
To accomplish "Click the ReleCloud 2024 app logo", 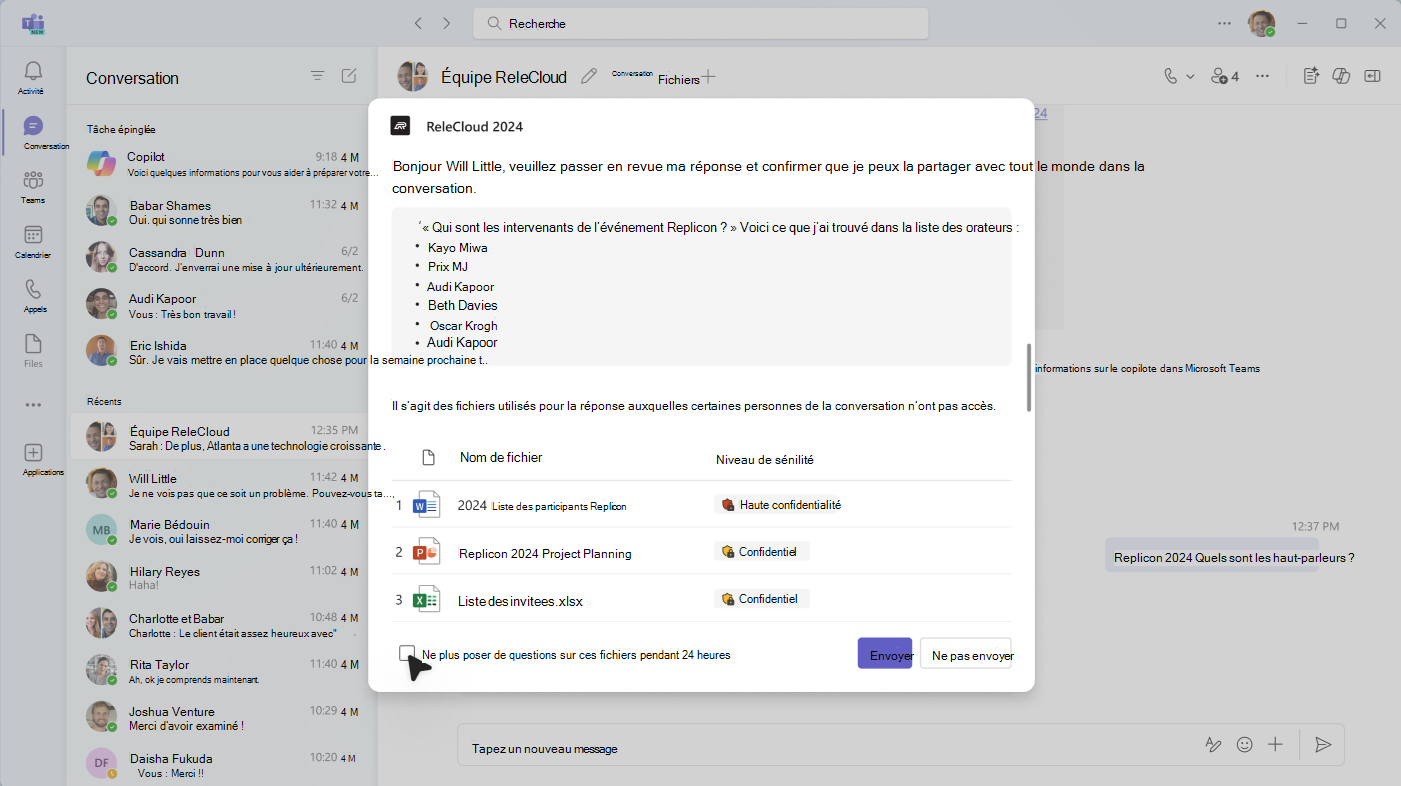I will click(400, 126).
